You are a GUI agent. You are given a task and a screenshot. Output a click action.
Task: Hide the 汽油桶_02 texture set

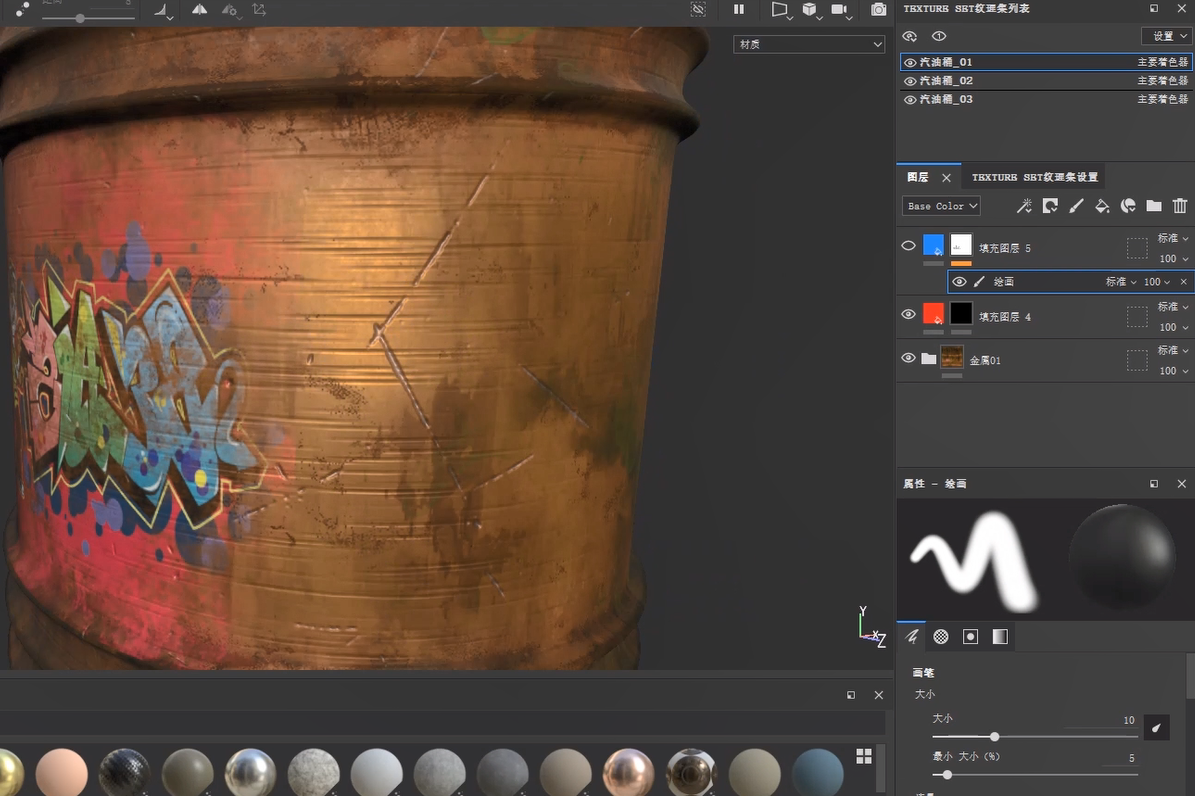pyautogui.click(x=910, y=81)
